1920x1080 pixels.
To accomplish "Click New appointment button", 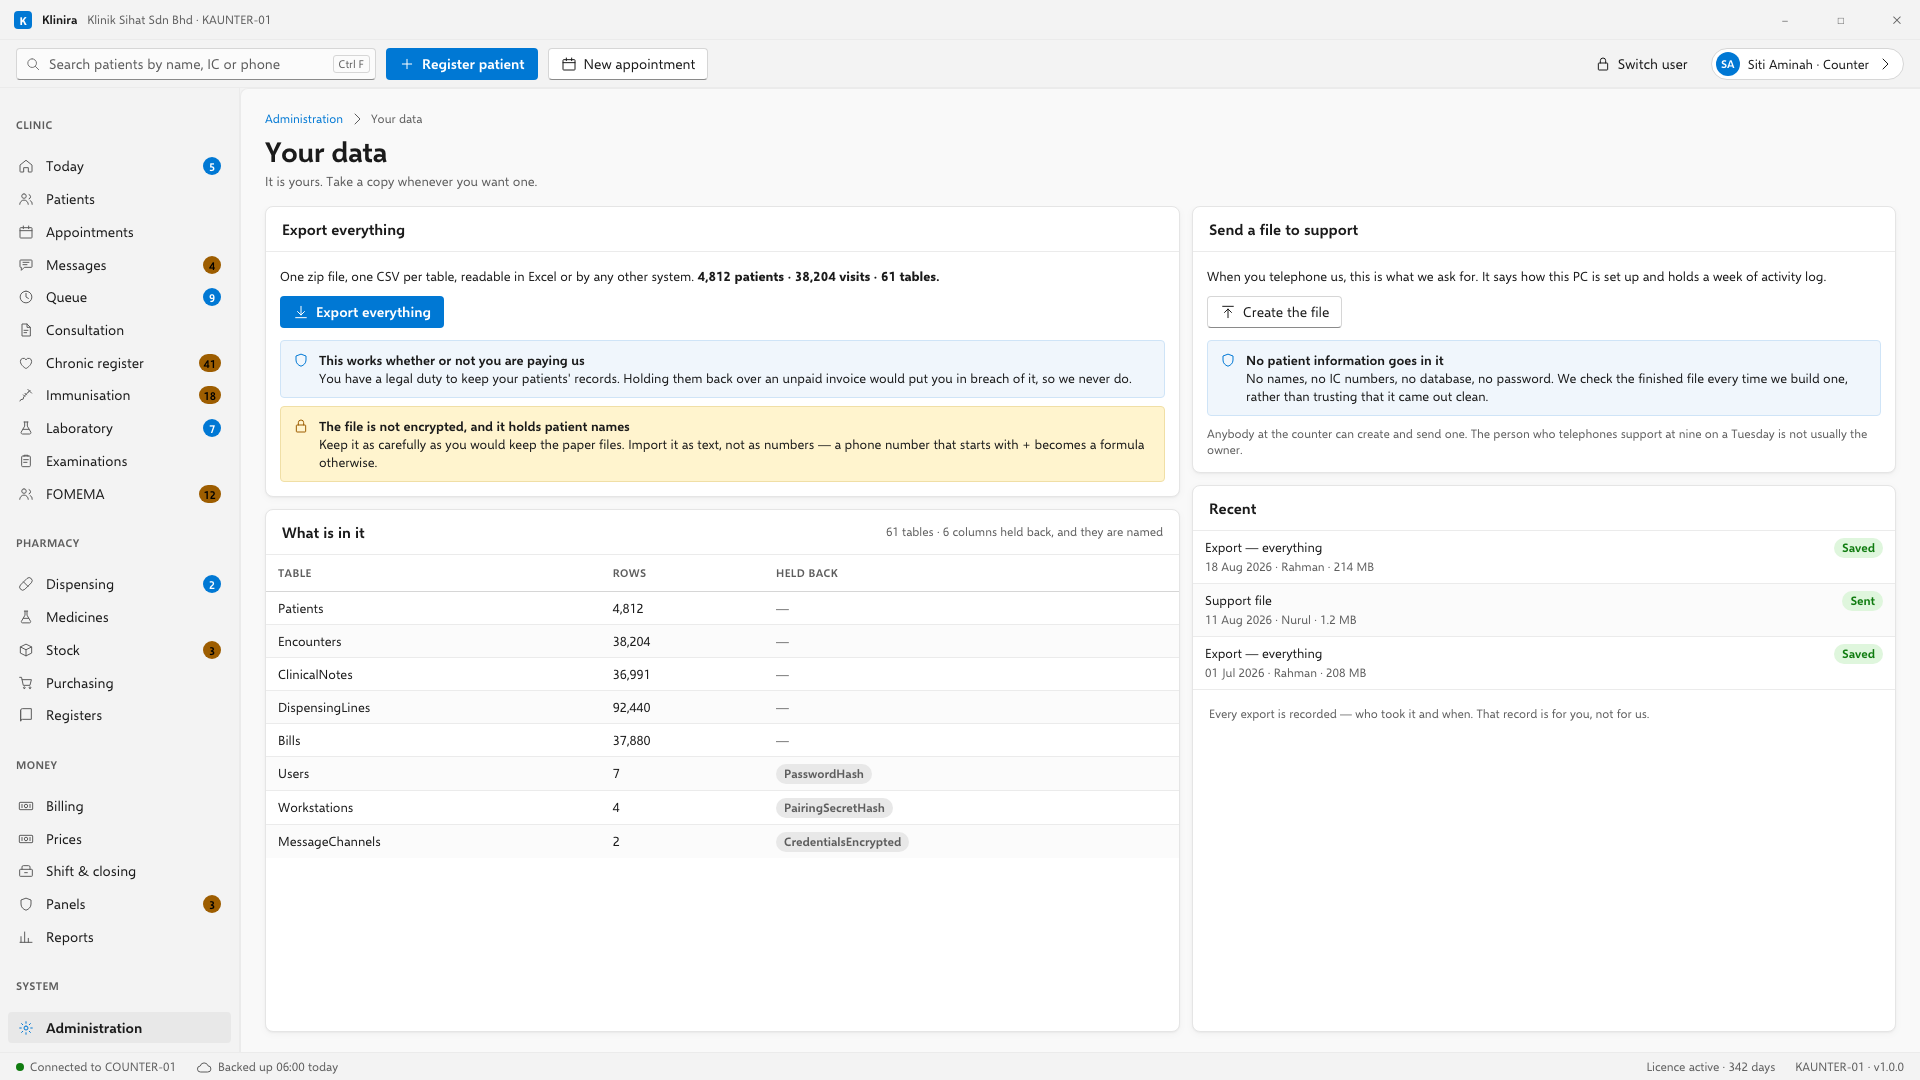I will 628,64.
